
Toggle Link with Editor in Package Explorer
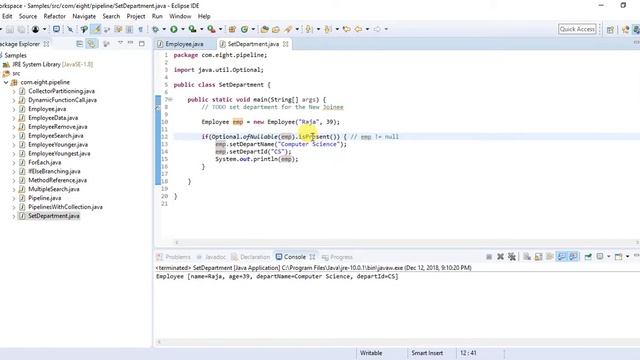pyautogui.click(x=91, y=44)
